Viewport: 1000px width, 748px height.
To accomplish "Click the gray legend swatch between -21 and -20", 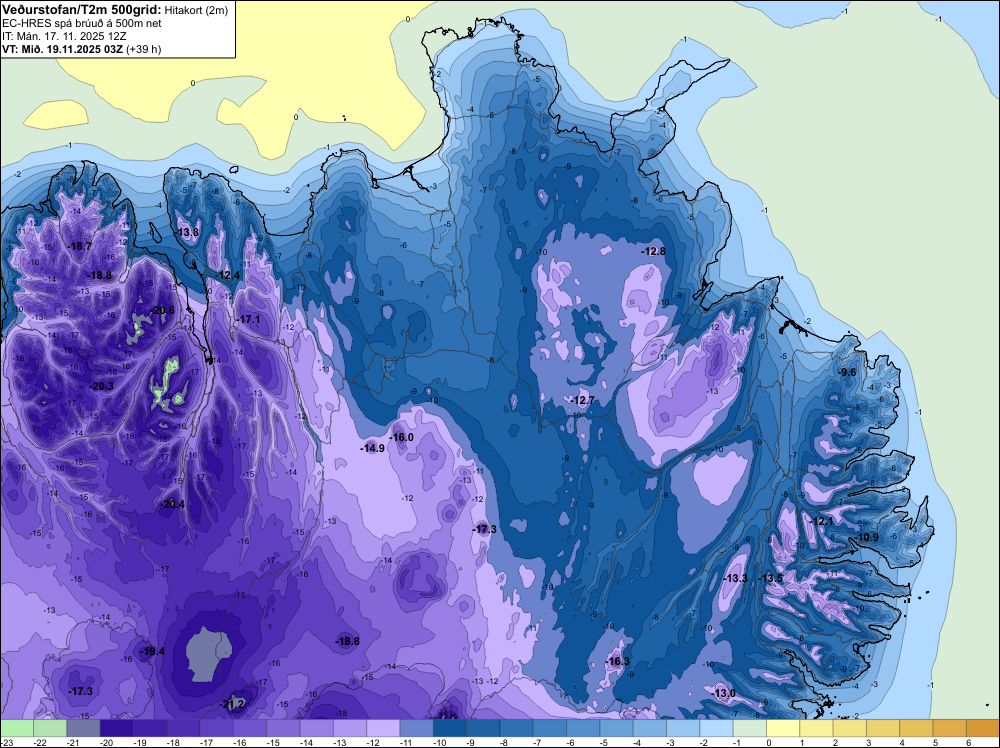I will click(x=83, y=728).
